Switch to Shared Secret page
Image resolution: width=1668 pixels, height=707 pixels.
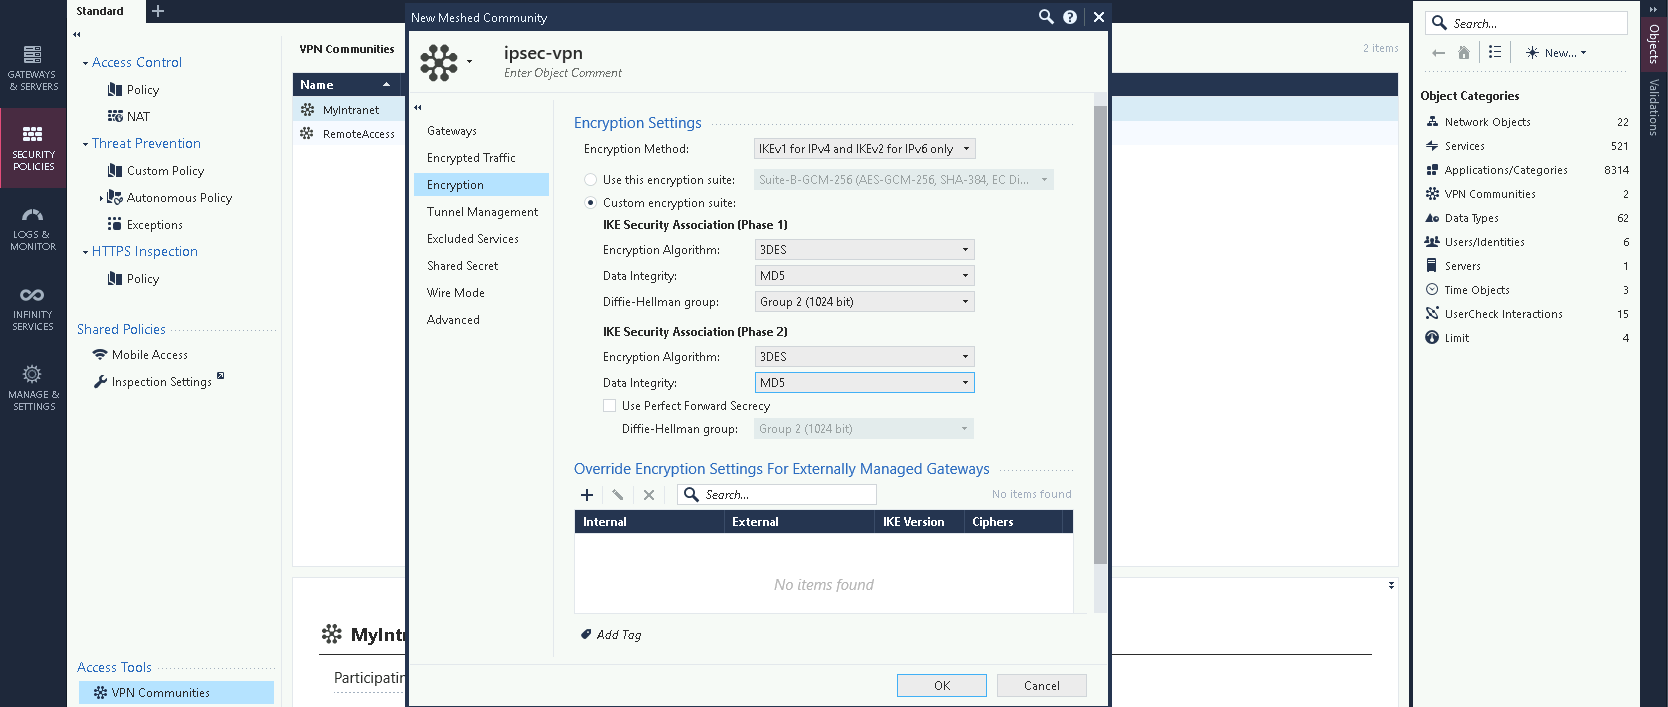tap(462, 266)
